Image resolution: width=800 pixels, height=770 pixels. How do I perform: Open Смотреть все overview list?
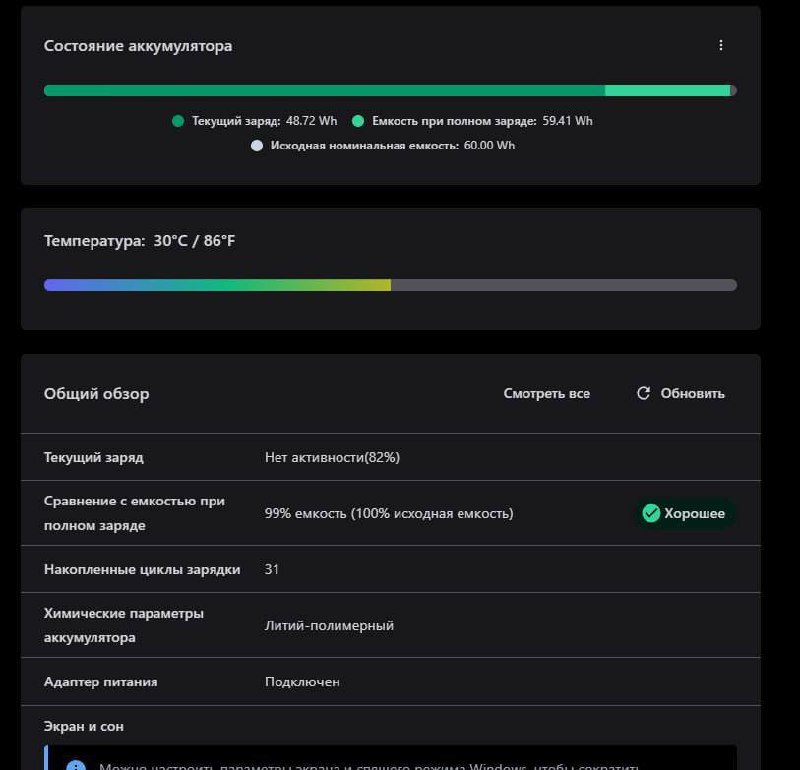click(x=546, y=394)
